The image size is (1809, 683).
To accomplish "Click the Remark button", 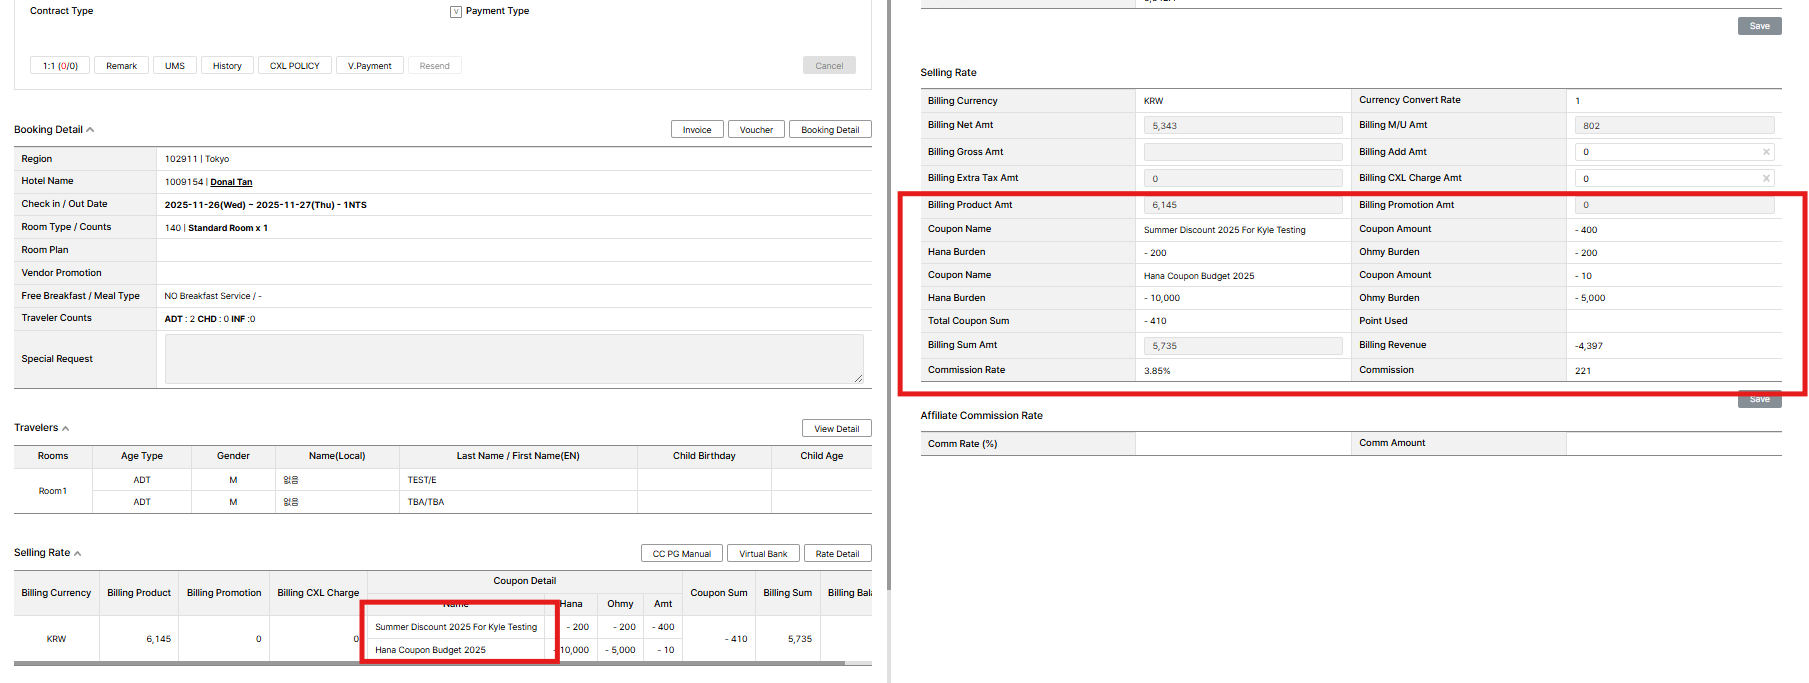I will click(121, 66).
